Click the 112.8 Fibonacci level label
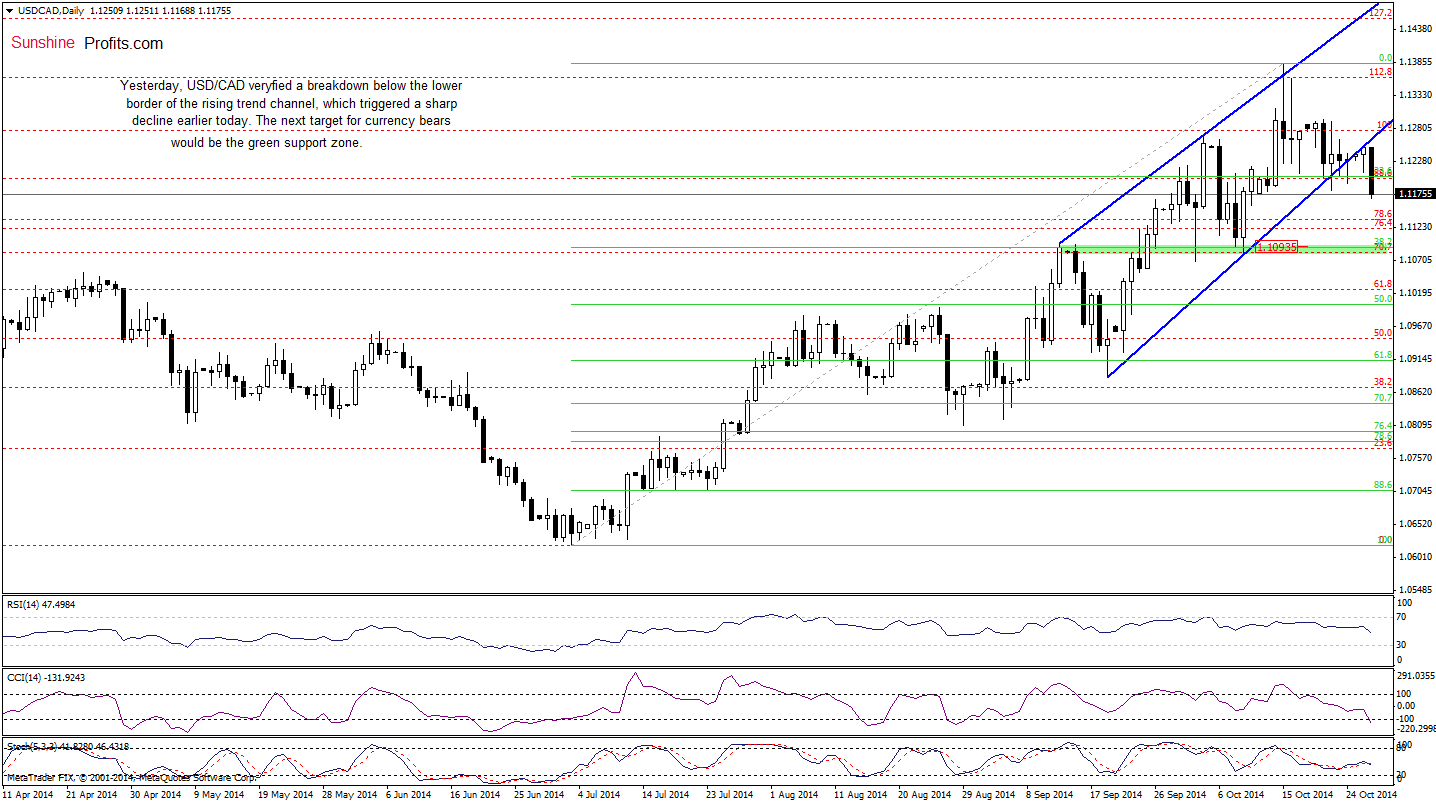Screen dimensions: 1436x803 [x=1380, y=72]
